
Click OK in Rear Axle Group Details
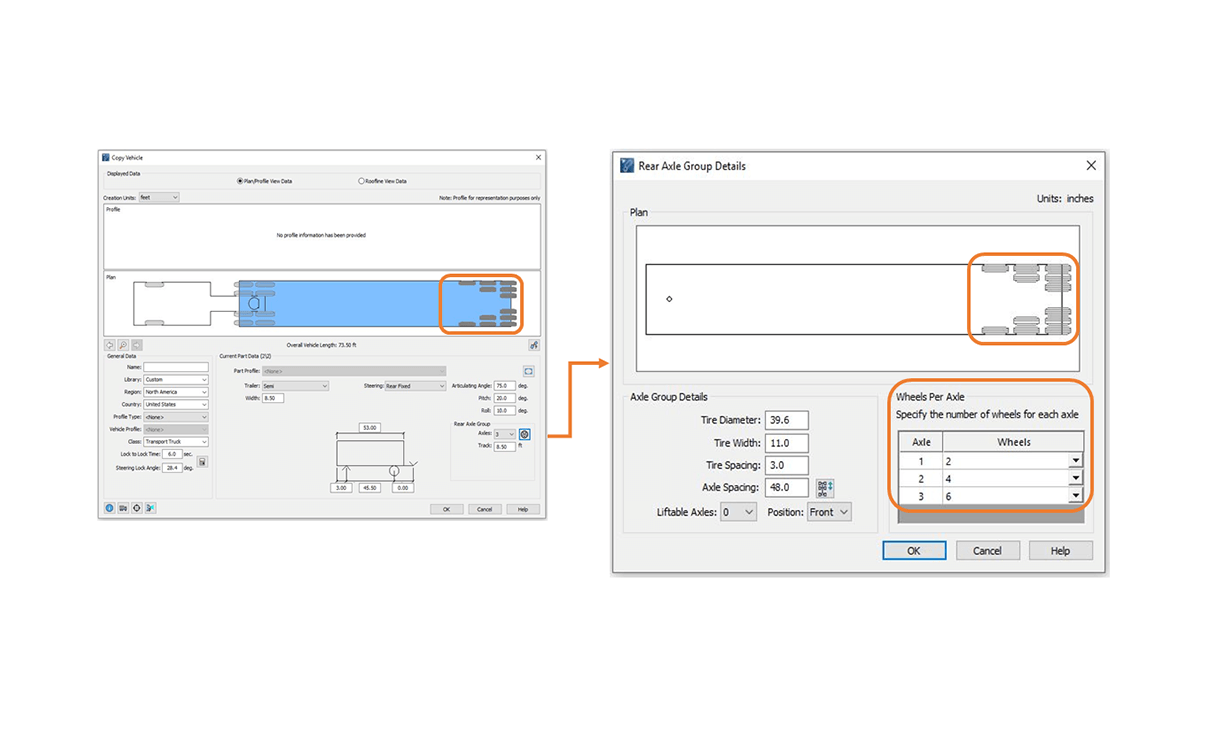[x=914, y=551]
